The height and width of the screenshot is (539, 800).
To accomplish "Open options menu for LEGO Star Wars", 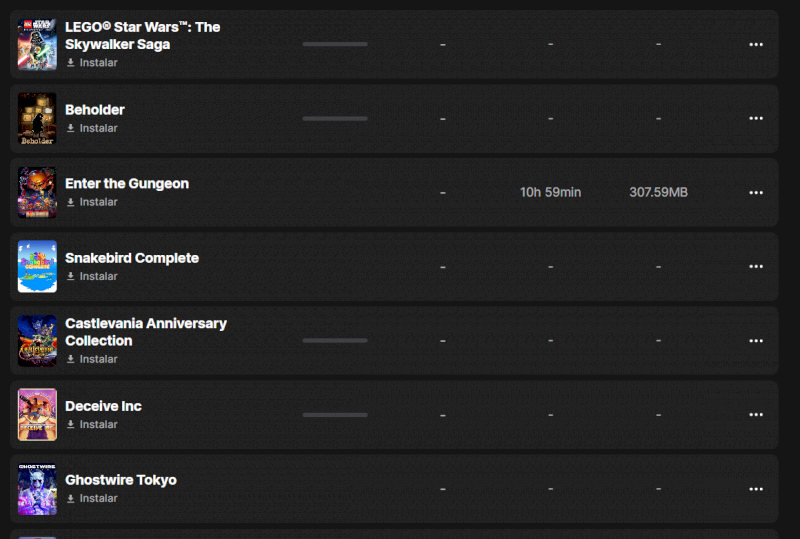I will coord(756,44).
